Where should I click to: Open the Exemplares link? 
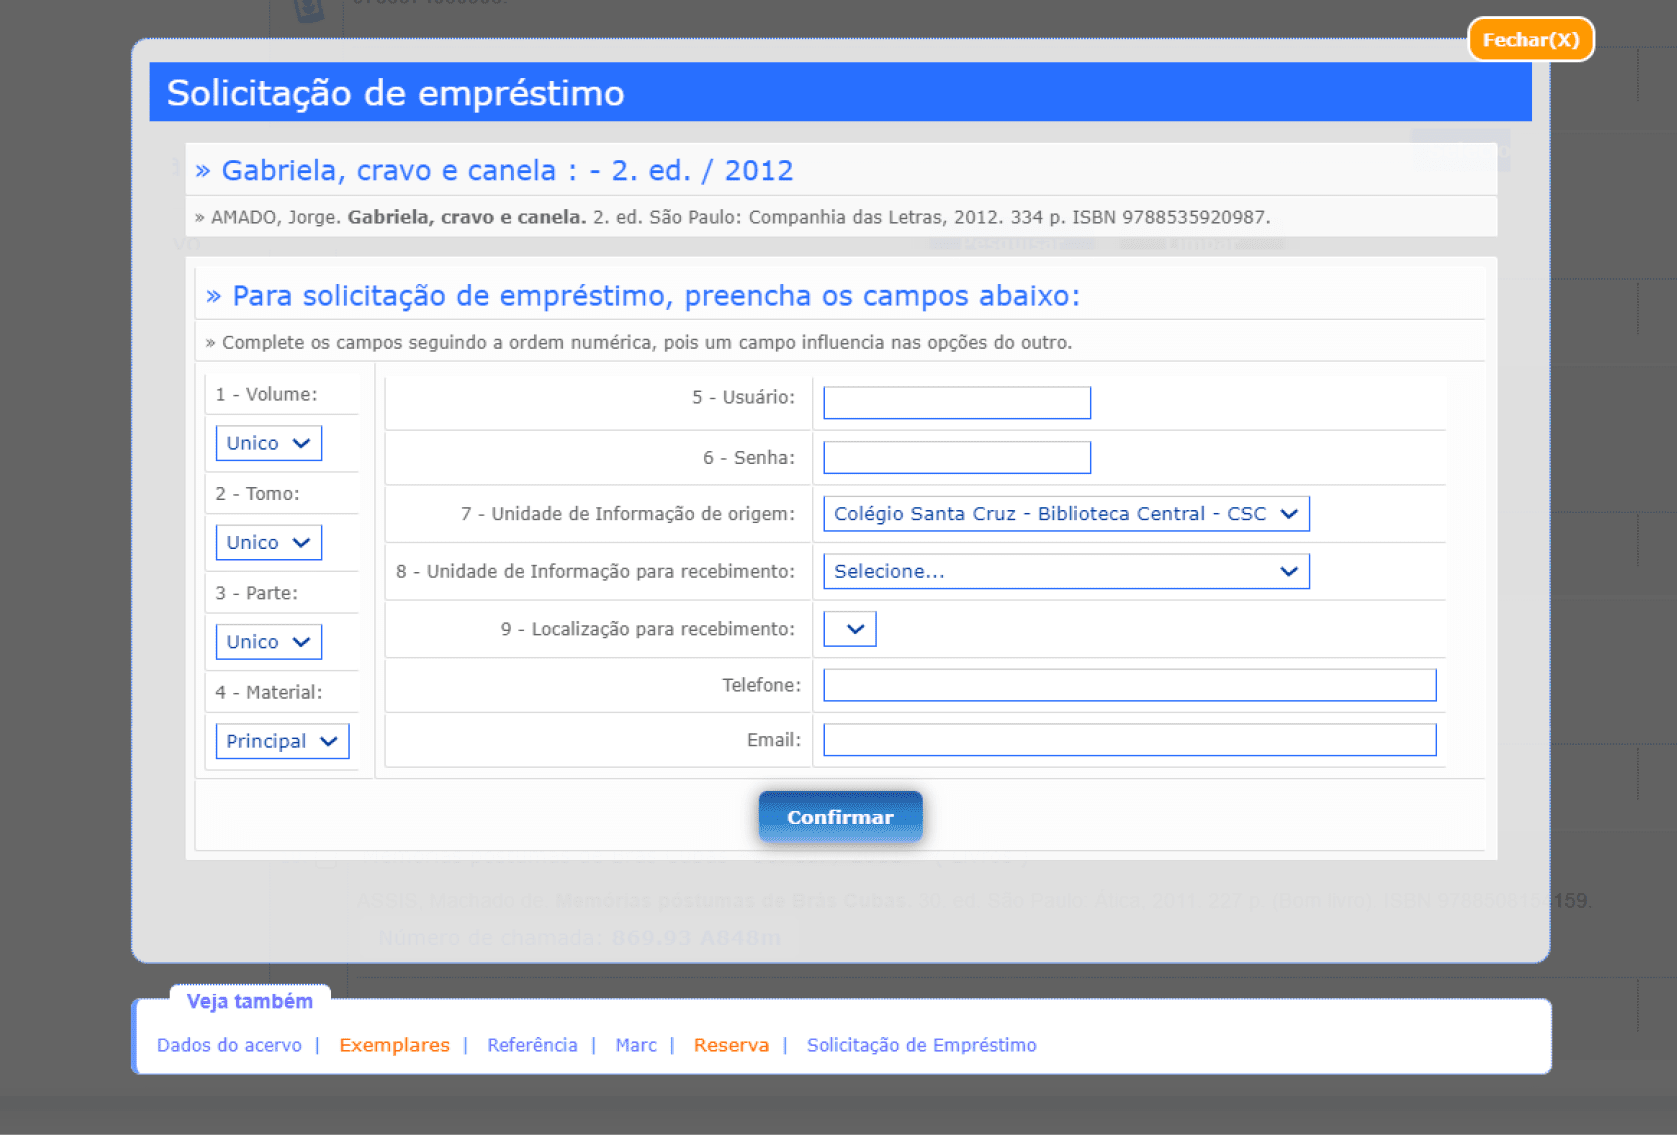tap(394, 1045)
